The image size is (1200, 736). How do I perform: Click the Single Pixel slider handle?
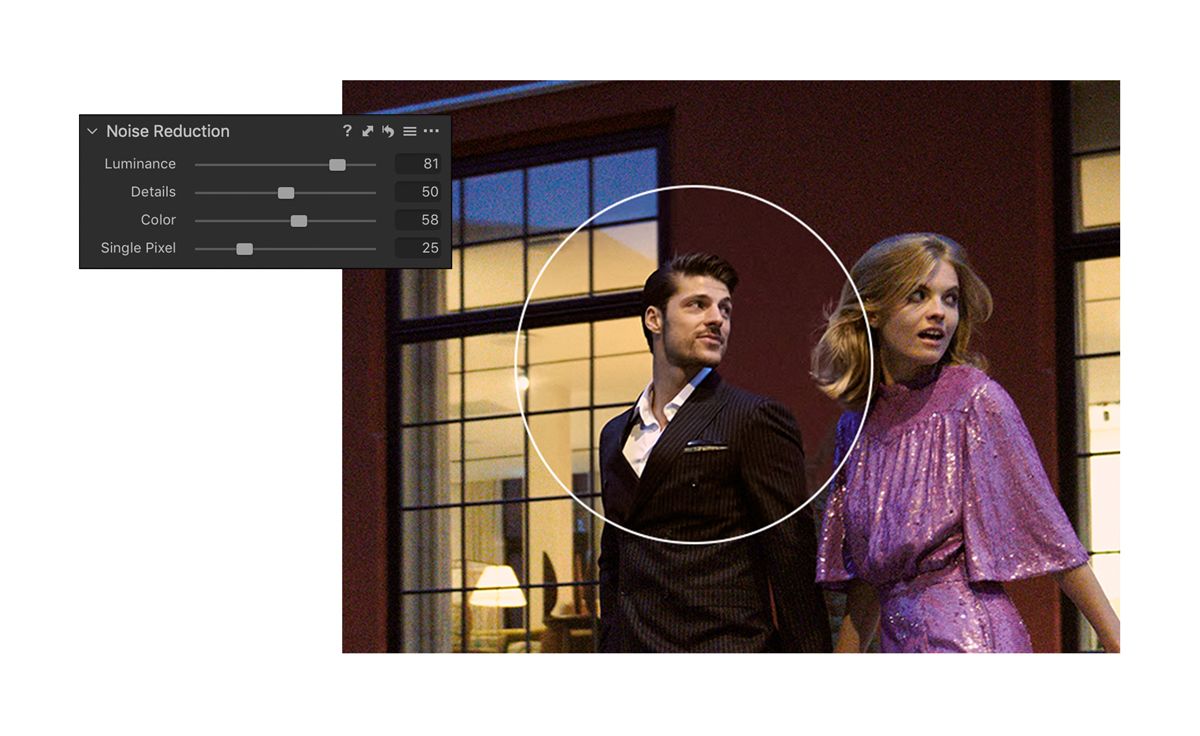(x=244, y=248)
